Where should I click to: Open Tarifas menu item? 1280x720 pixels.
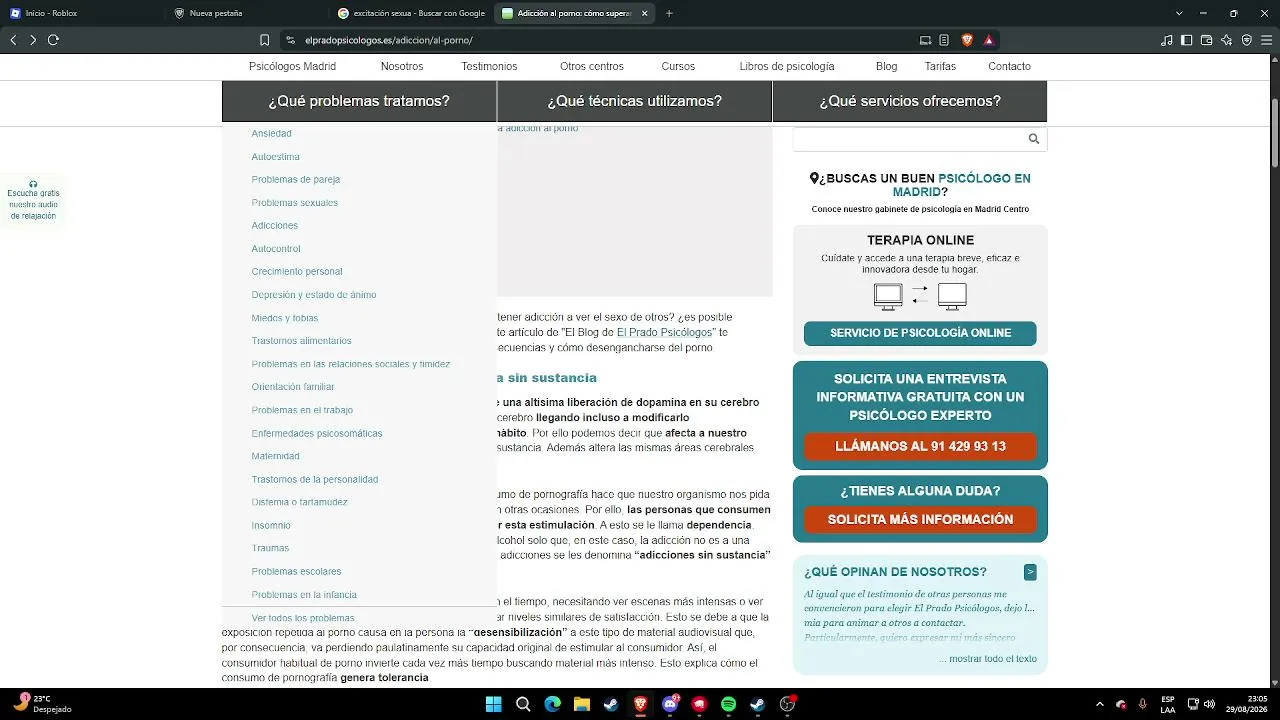[940, 66]
